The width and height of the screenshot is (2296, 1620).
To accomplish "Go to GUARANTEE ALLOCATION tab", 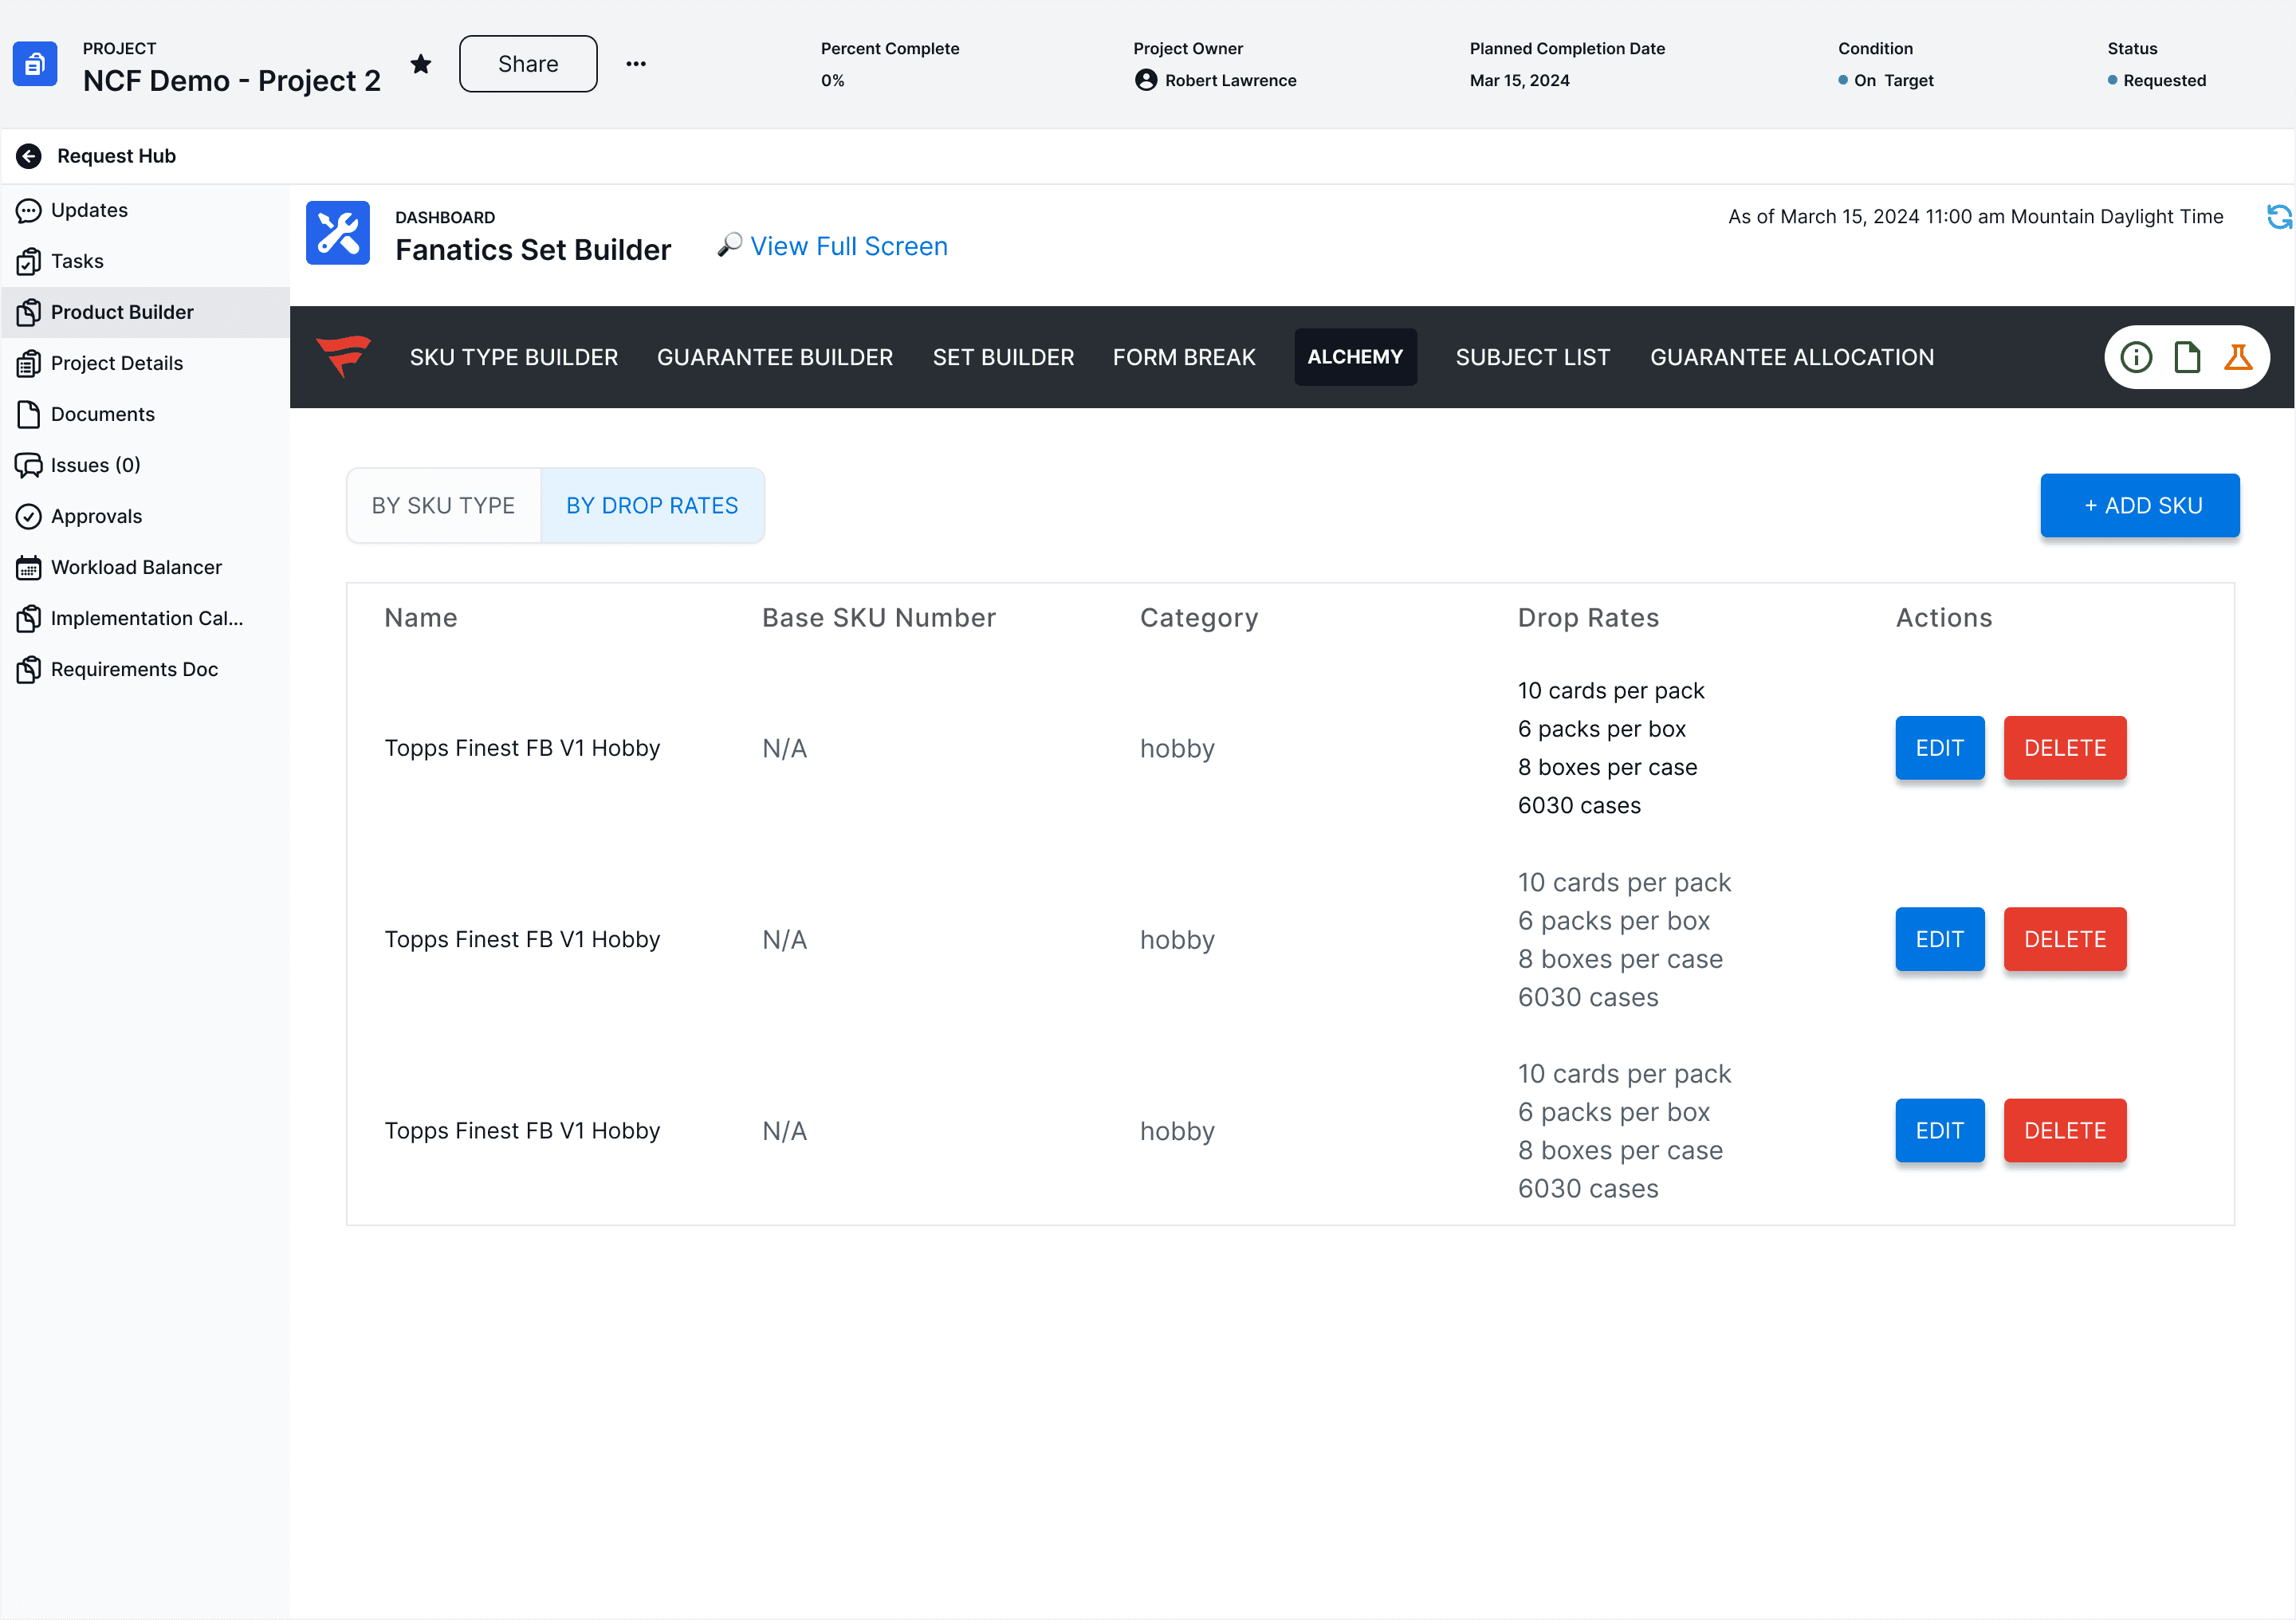I will pyautogui.click(x=1791, y=357).
